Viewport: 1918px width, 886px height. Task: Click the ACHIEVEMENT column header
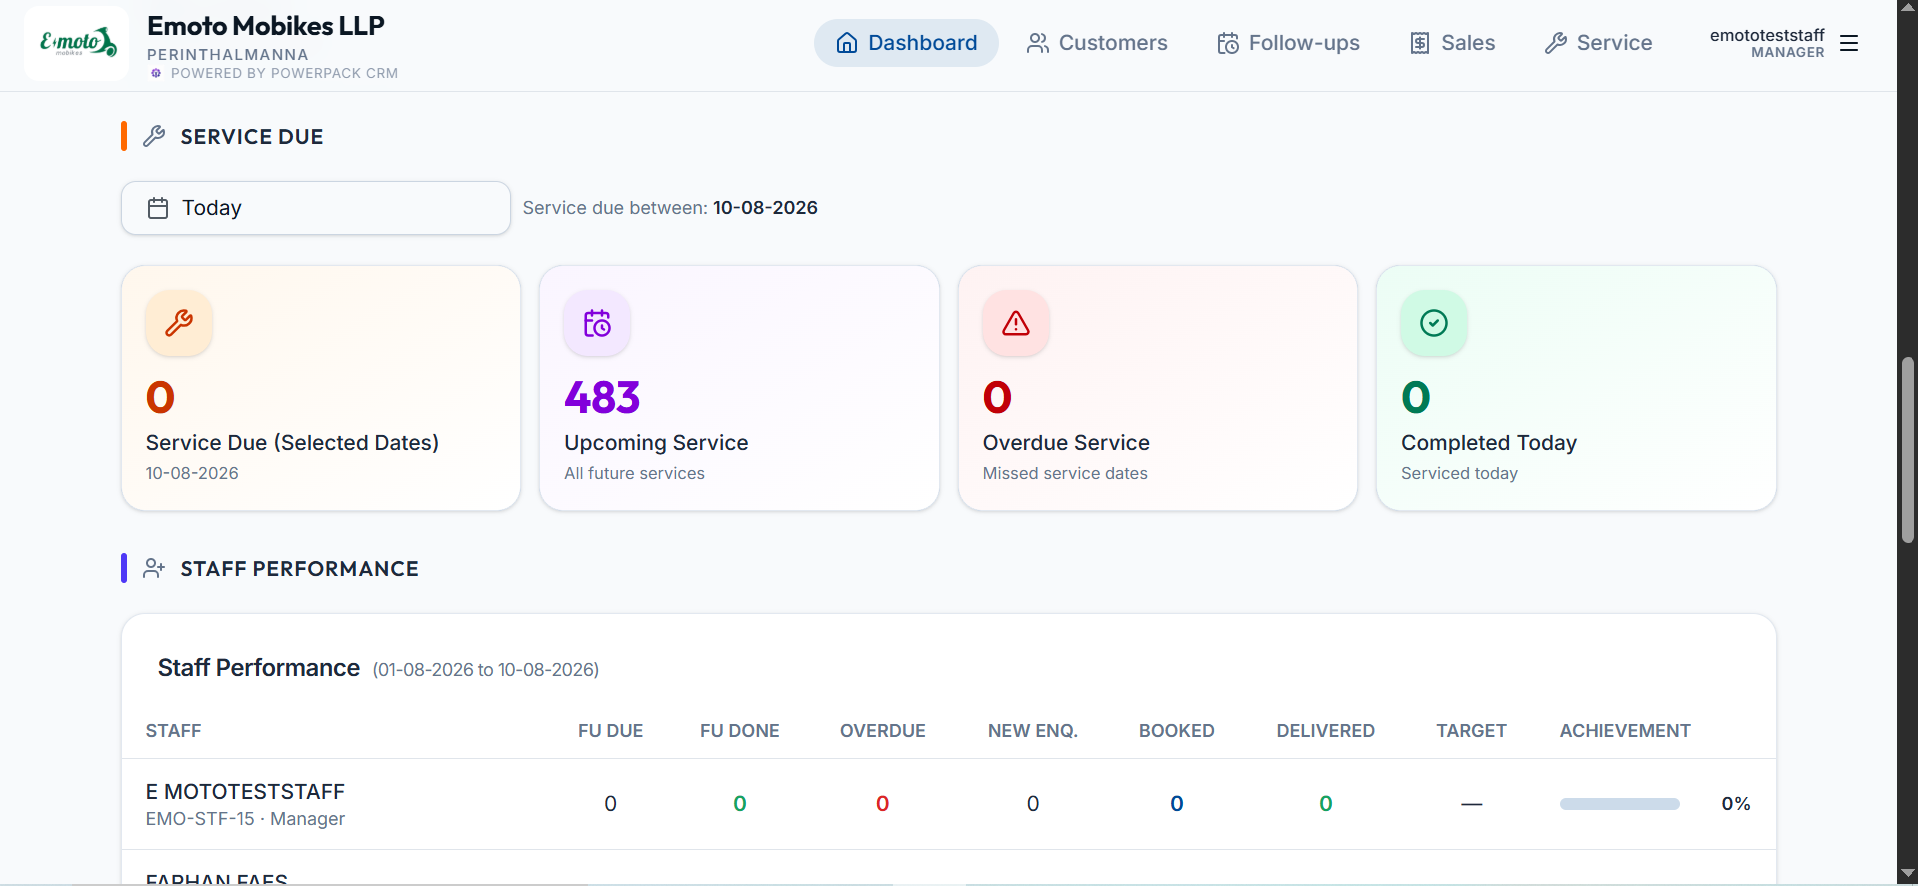[1625, 731]
